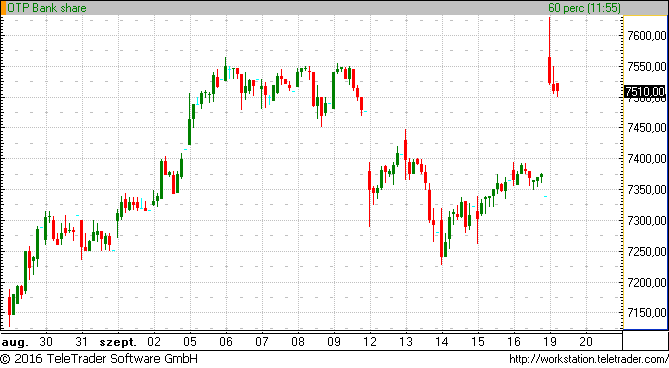
Task: Click the '14' date label on time axis
Action: click(442, 342)
